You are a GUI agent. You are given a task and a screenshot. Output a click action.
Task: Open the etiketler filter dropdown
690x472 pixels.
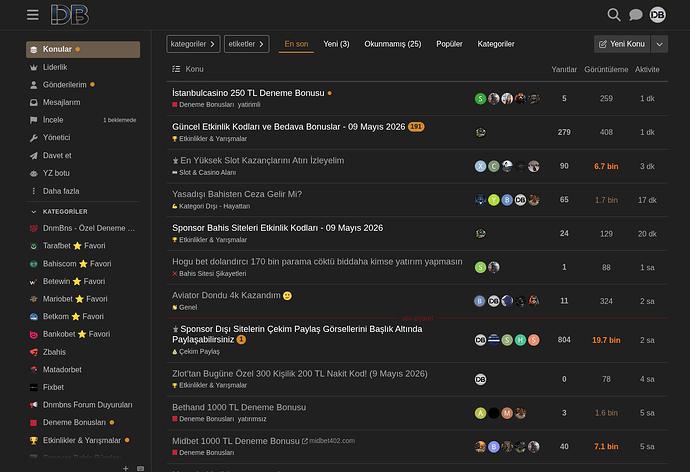coord(246,44)
